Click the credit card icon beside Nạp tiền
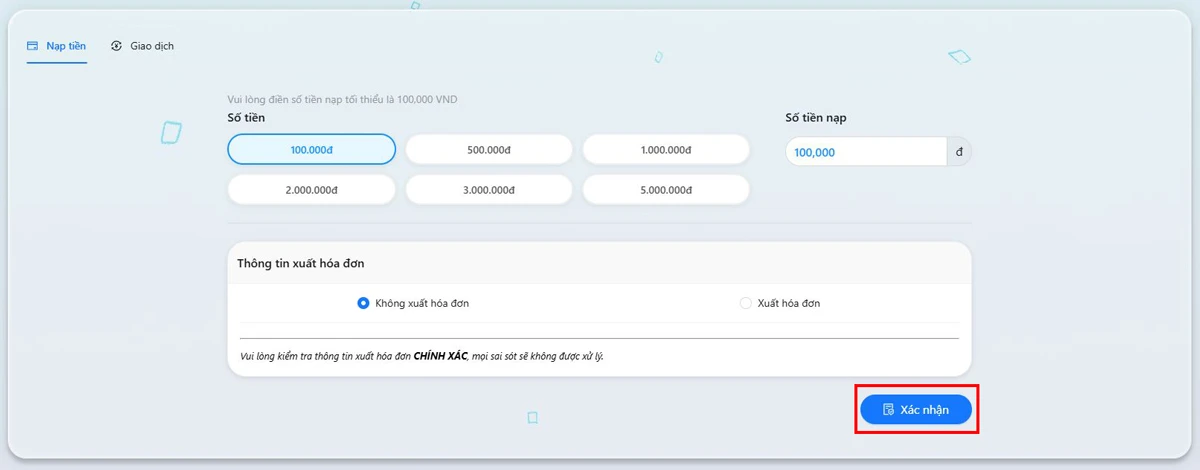The height and width of the screenshot is (470, 1200). click(x=33, y=46)
